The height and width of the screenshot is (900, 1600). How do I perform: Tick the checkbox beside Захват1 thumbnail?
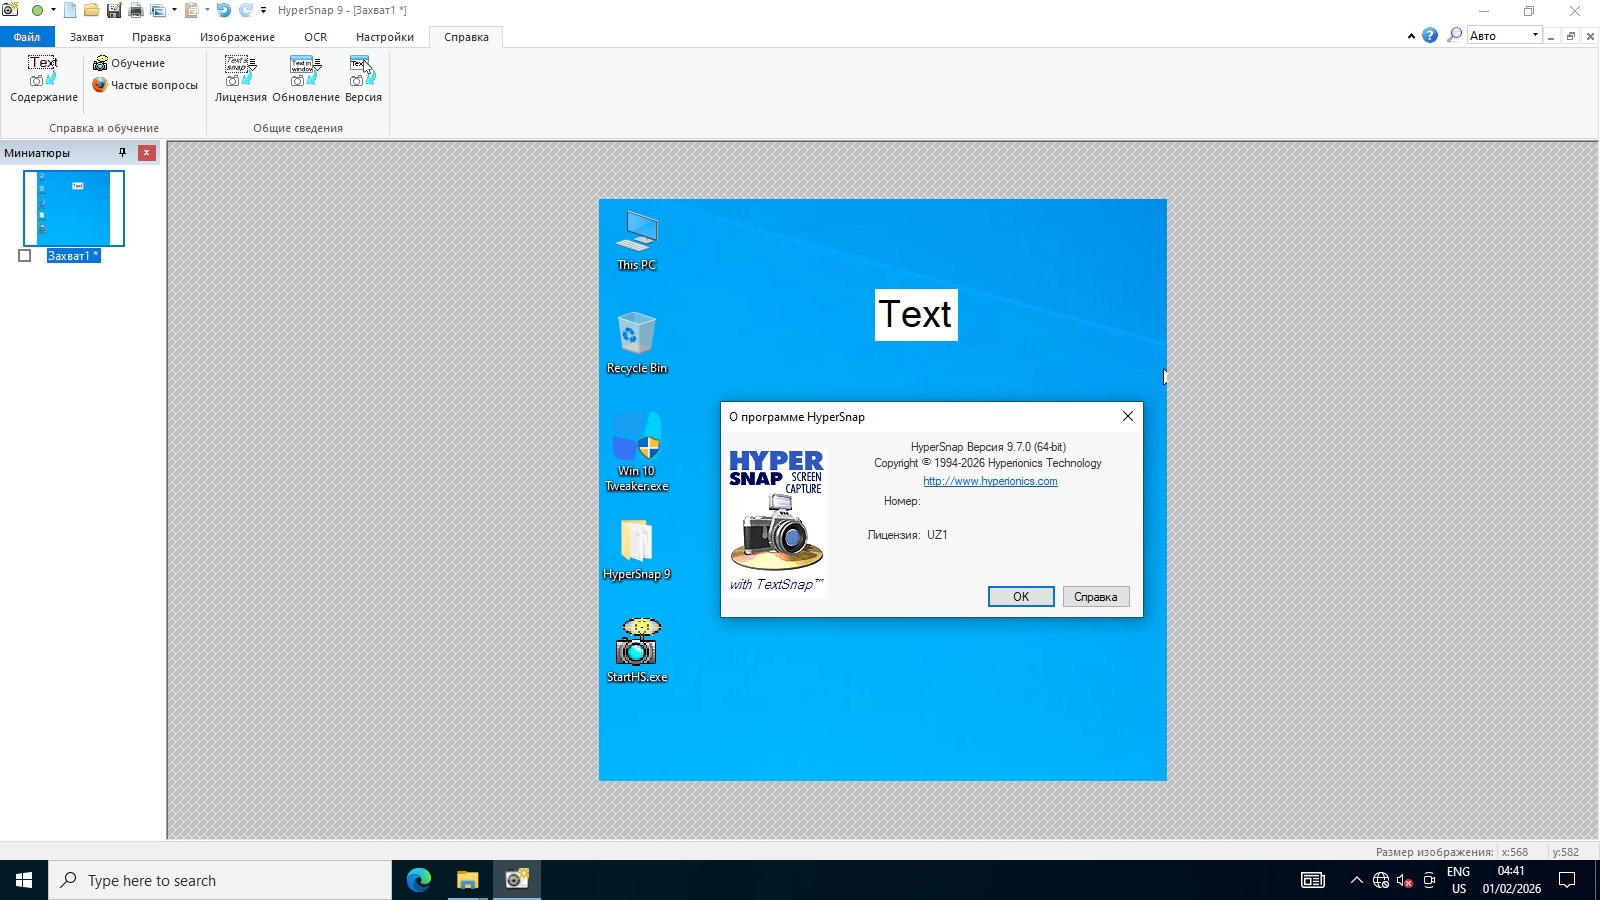pos(25,256)
